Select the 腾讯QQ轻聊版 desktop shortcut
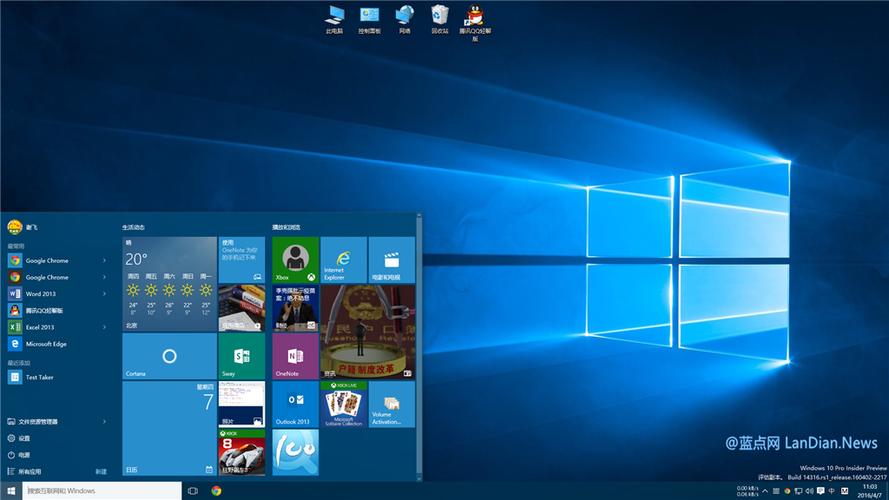889x500 pixels. (475, 23)
